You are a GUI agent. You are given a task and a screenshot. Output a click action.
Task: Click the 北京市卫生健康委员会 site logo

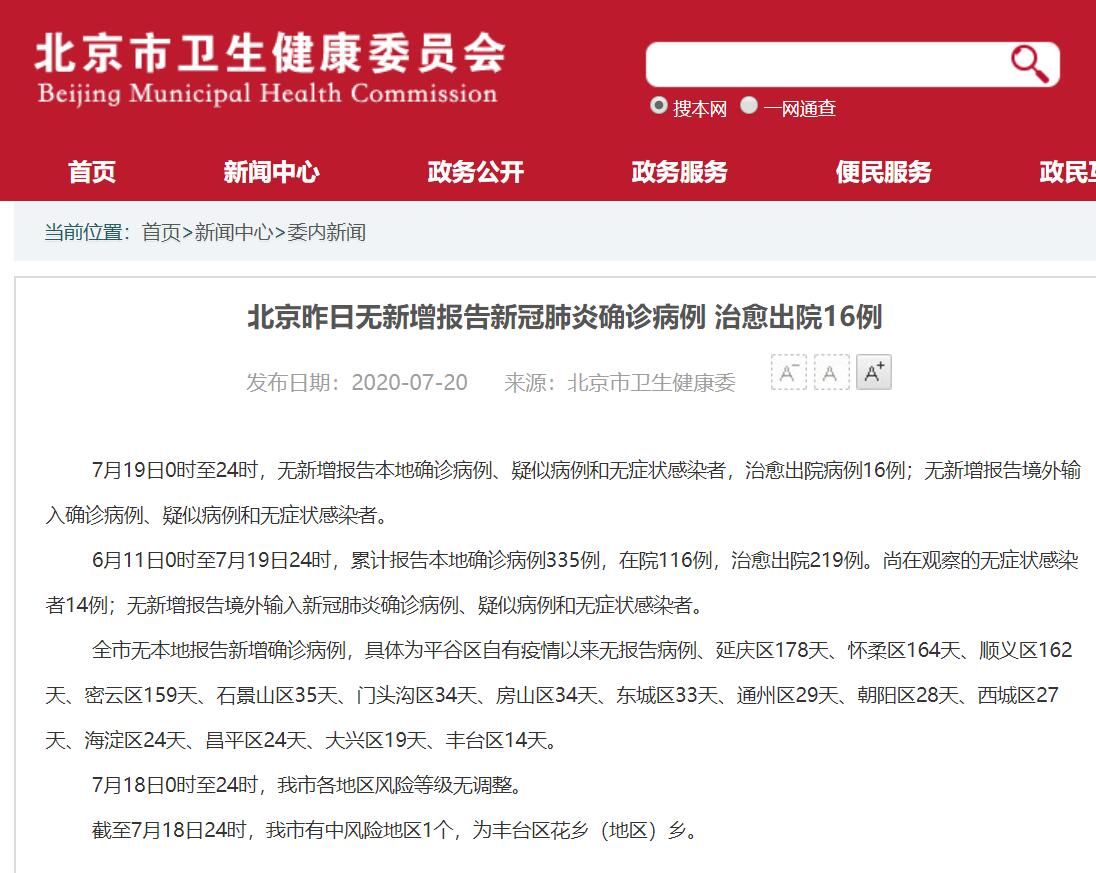268,68
